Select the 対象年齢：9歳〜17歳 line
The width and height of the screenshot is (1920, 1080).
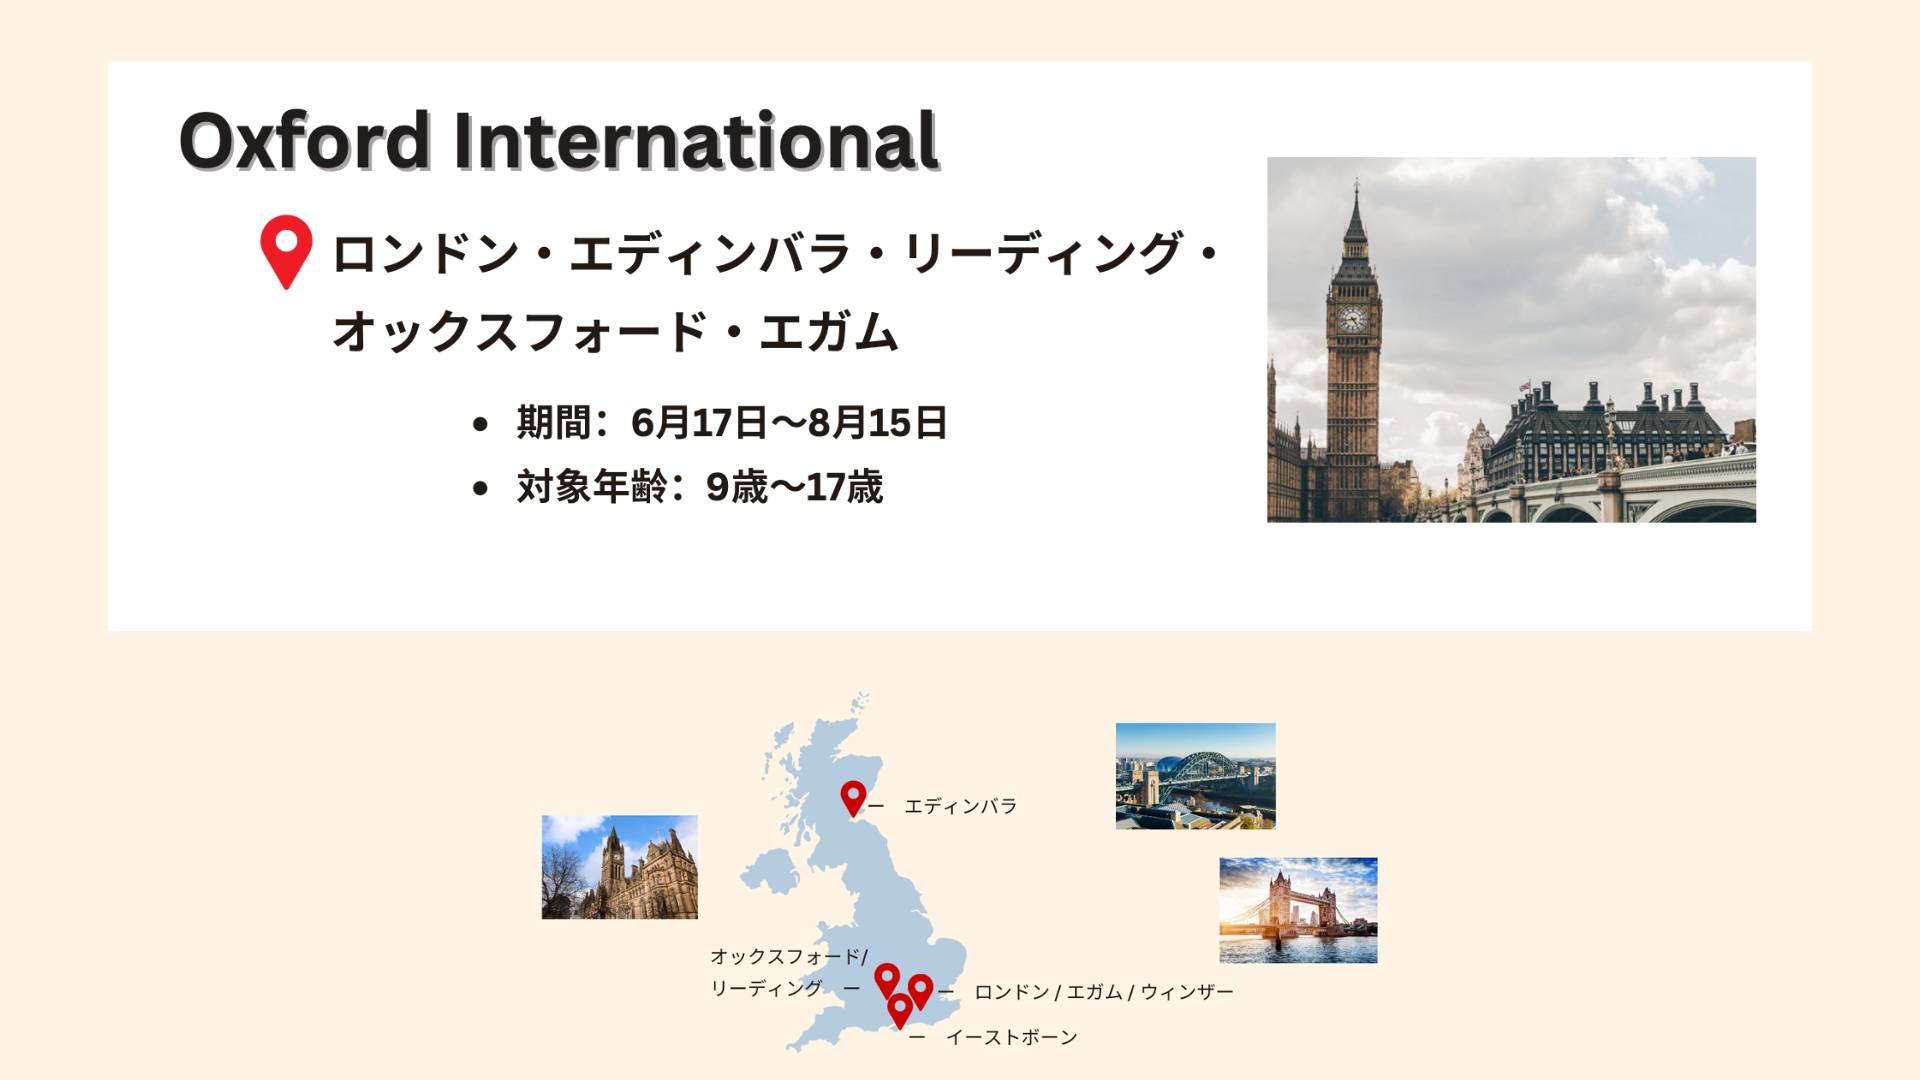tap(699, 487)
